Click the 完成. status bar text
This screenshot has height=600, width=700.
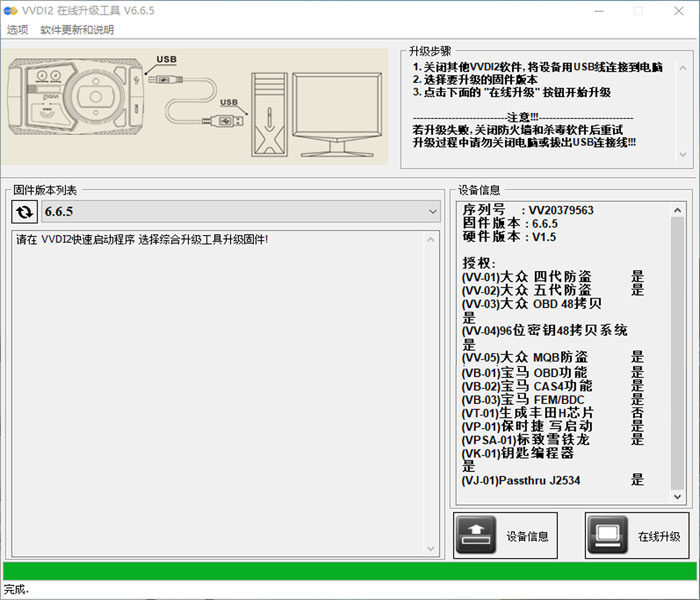pyautogui.click(x=16, y=590)
